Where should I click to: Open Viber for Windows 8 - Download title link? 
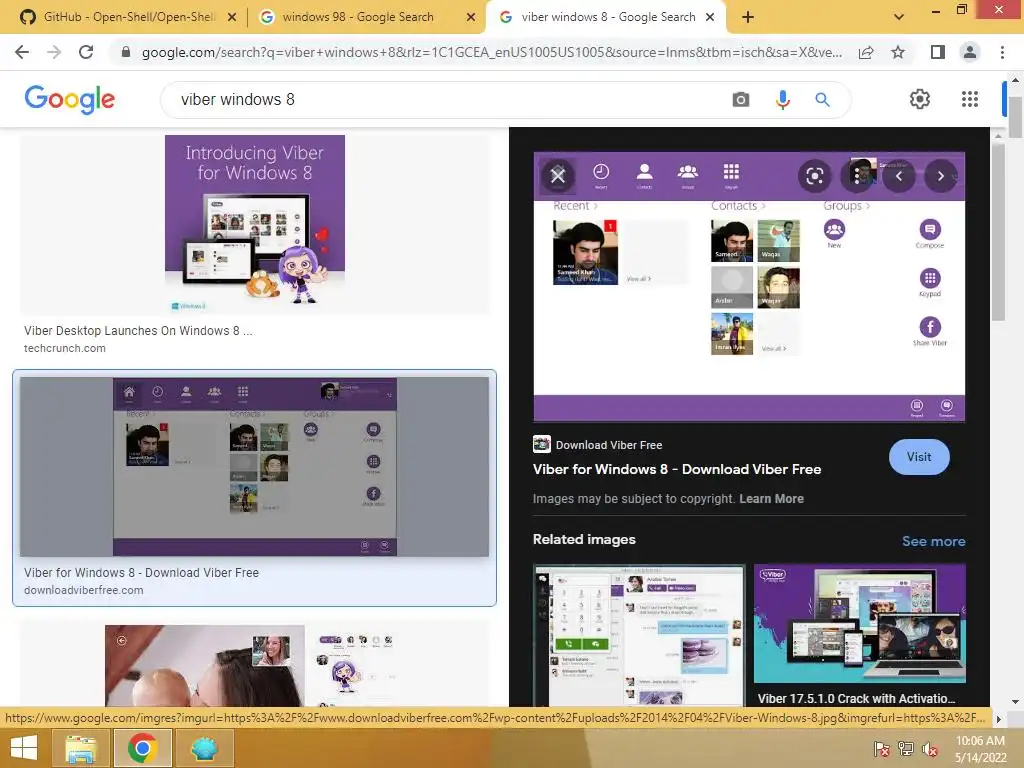(x=677, y=469)
